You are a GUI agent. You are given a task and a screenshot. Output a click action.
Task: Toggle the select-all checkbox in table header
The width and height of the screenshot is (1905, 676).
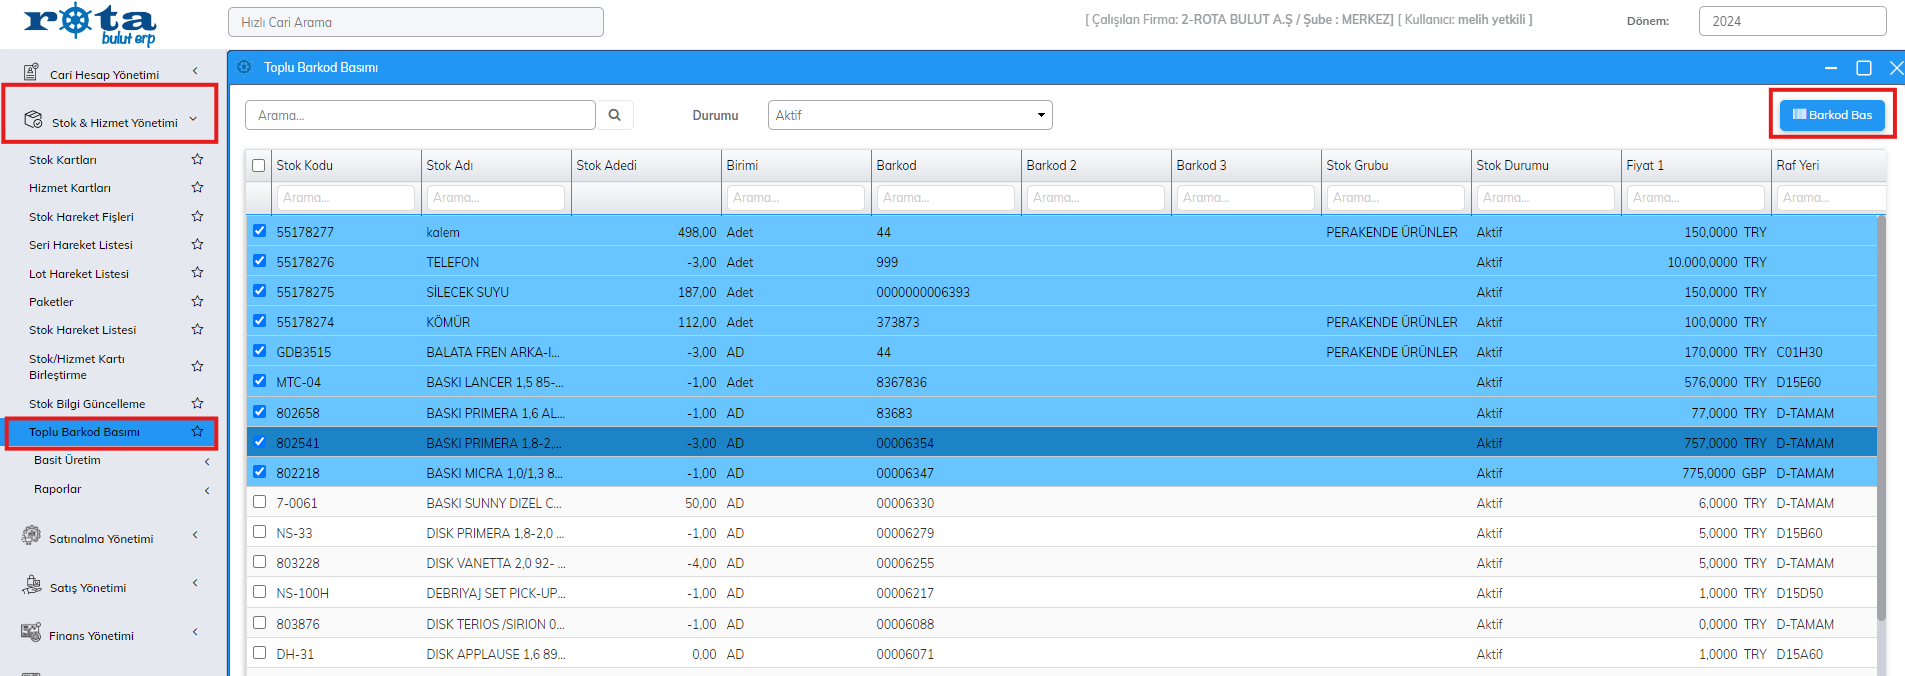coord(259,166)
